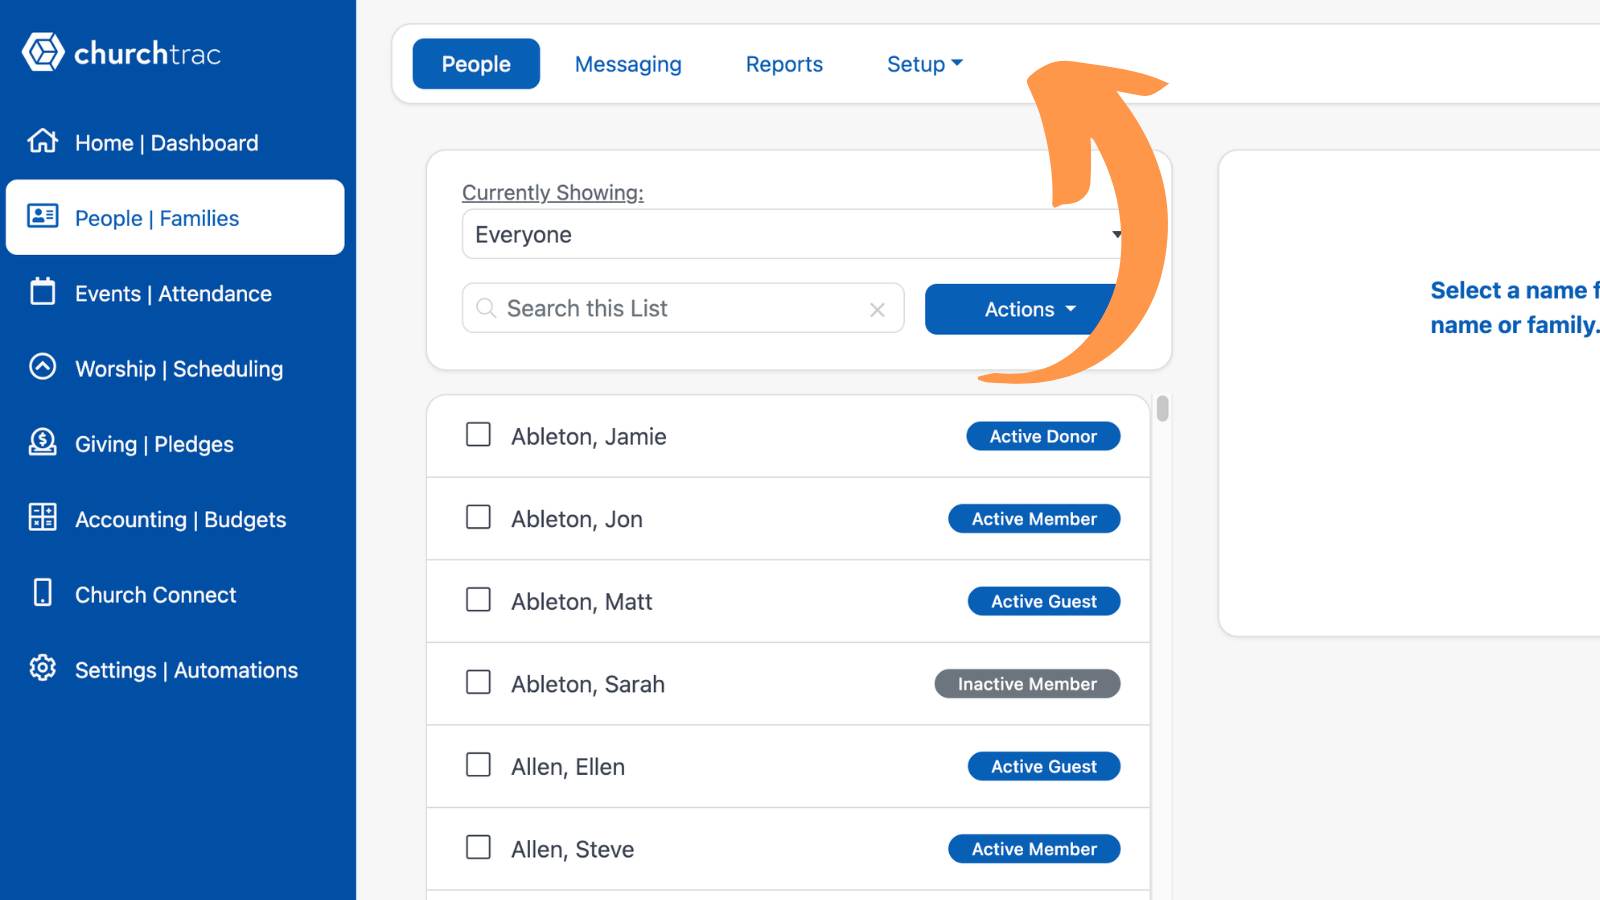Click the people list scrollbar handle

coord(1162,409)
